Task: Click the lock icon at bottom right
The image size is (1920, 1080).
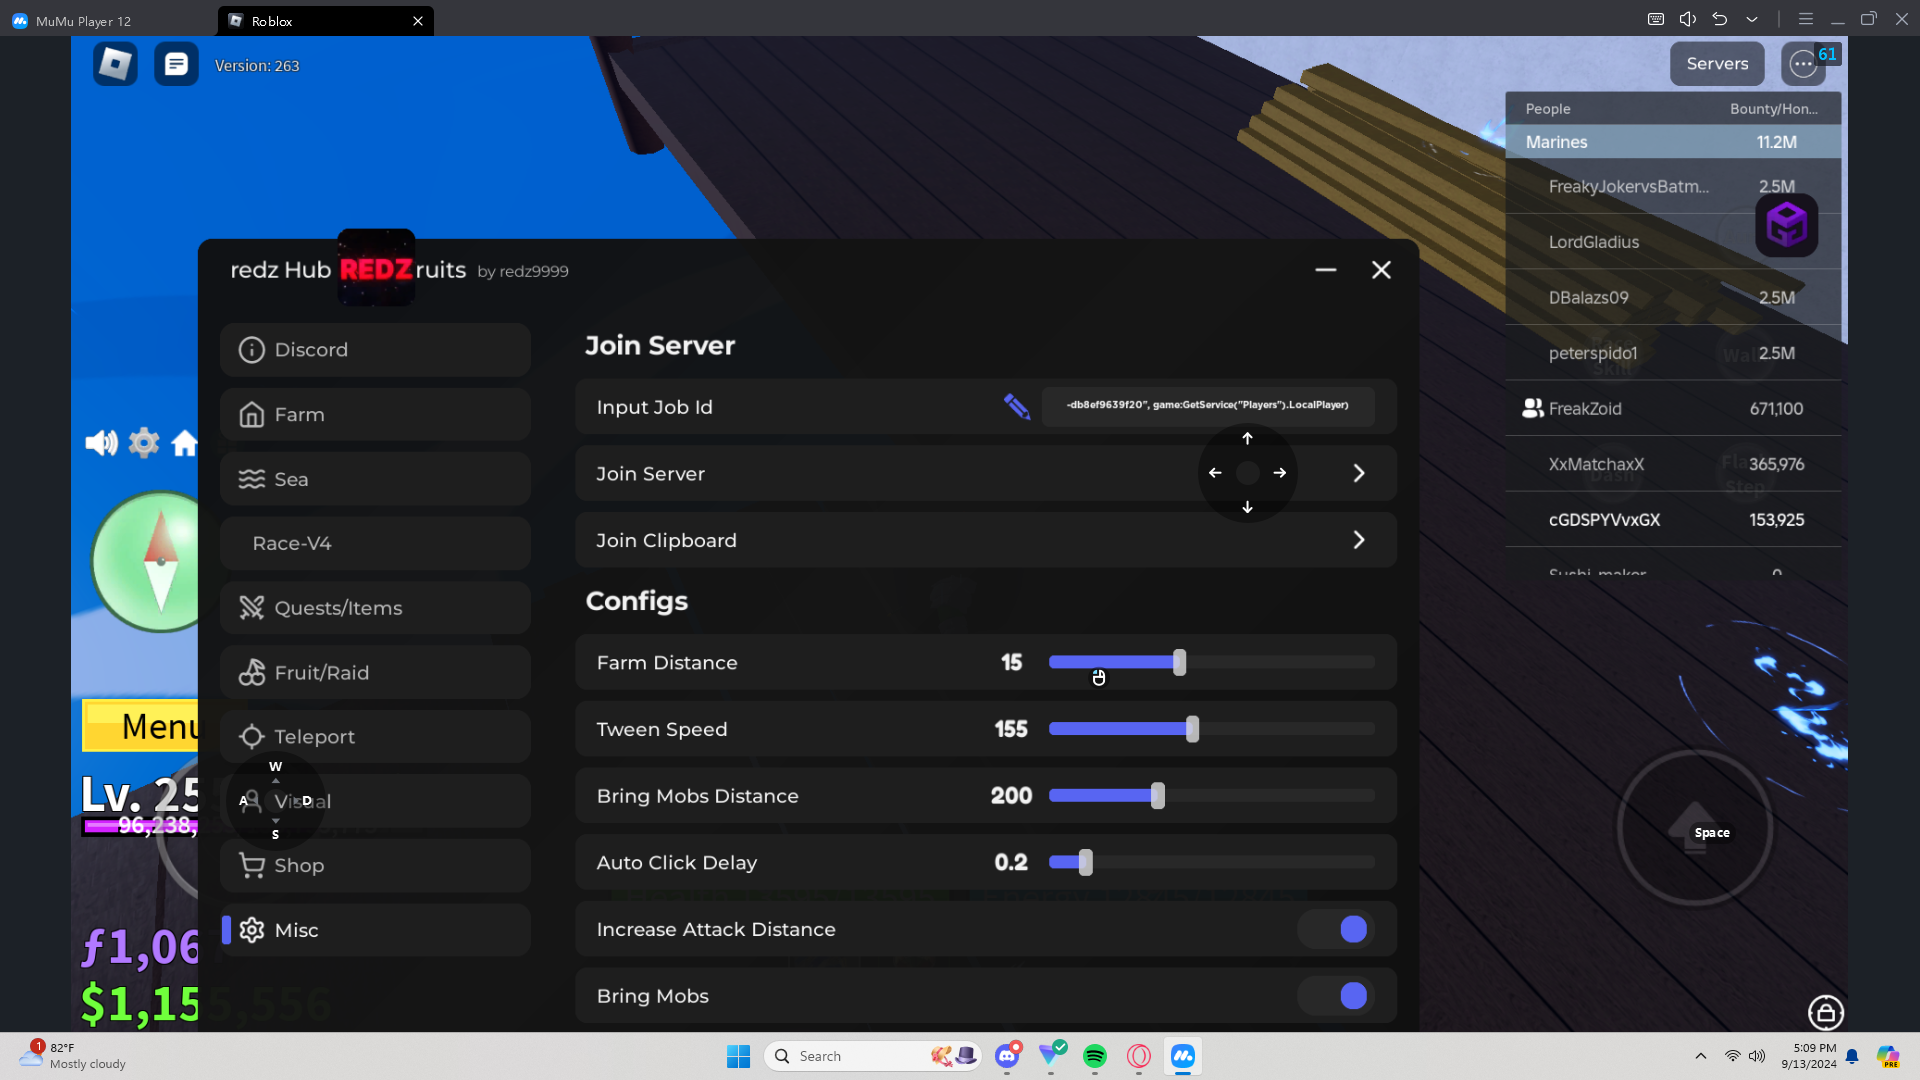Action: [1826, 1013]
